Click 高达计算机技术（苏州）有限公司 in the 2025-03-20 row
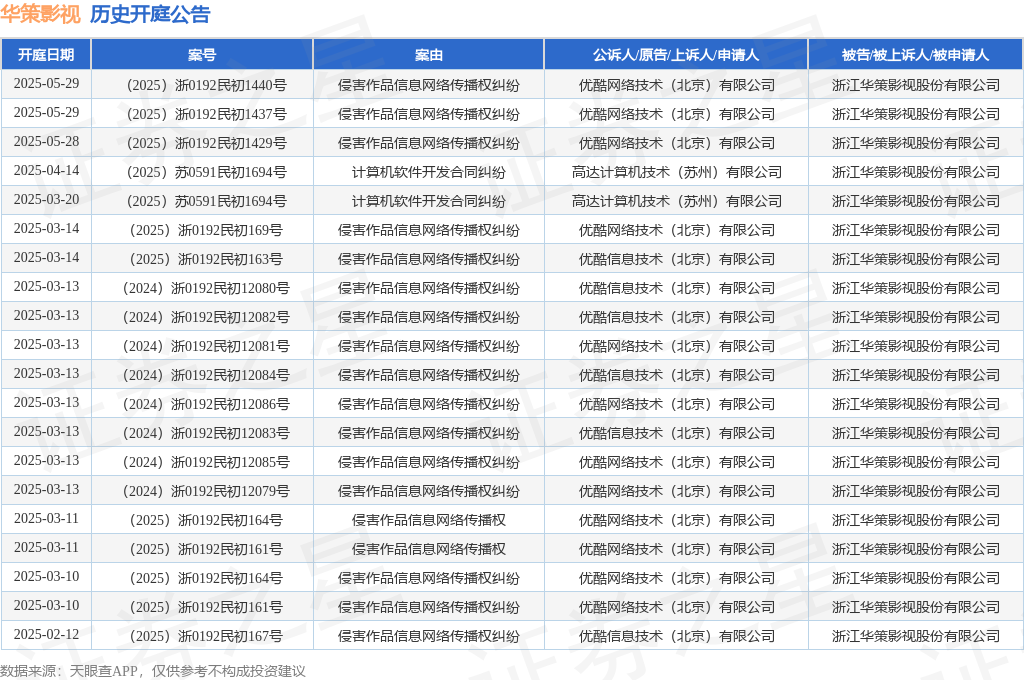This screenshot has height=680, width=1024. pyautogui.click(x=677, y=201)
